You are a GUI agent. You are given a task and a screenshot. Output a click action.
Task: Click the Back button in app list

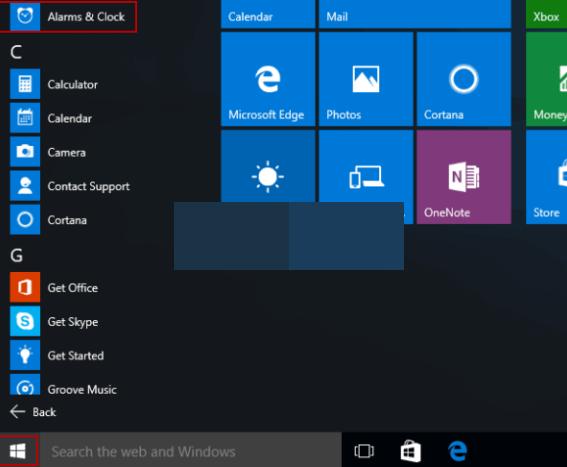(33, 412)
